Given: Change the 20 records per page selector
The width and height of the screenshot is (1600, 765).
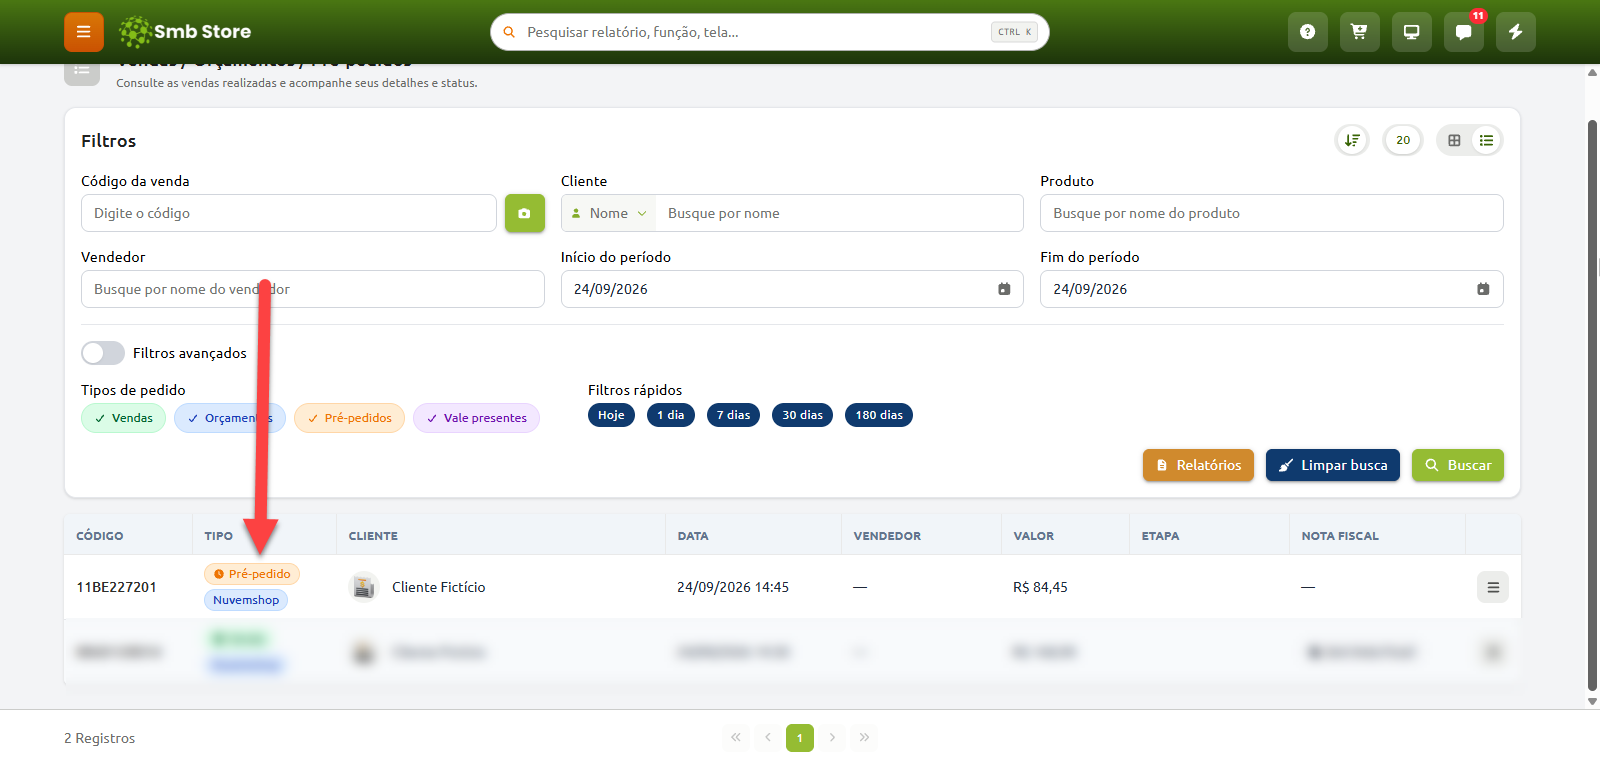Looking at the screenshot, I should pos(1403,140).
